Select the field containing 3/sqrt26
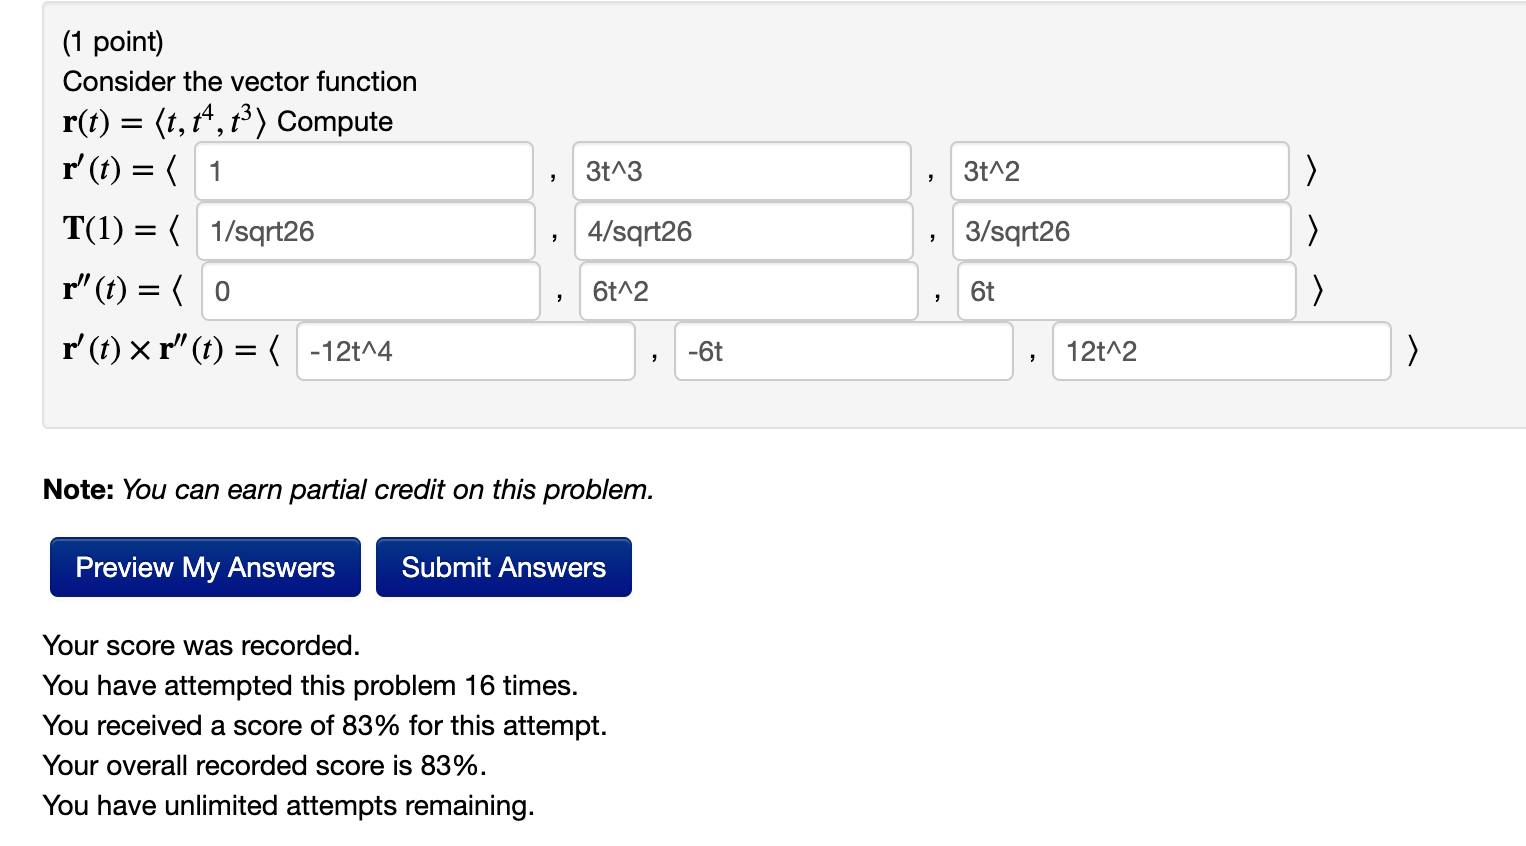The height and width of the screenshot is (846, 1526). point(1121,231)
